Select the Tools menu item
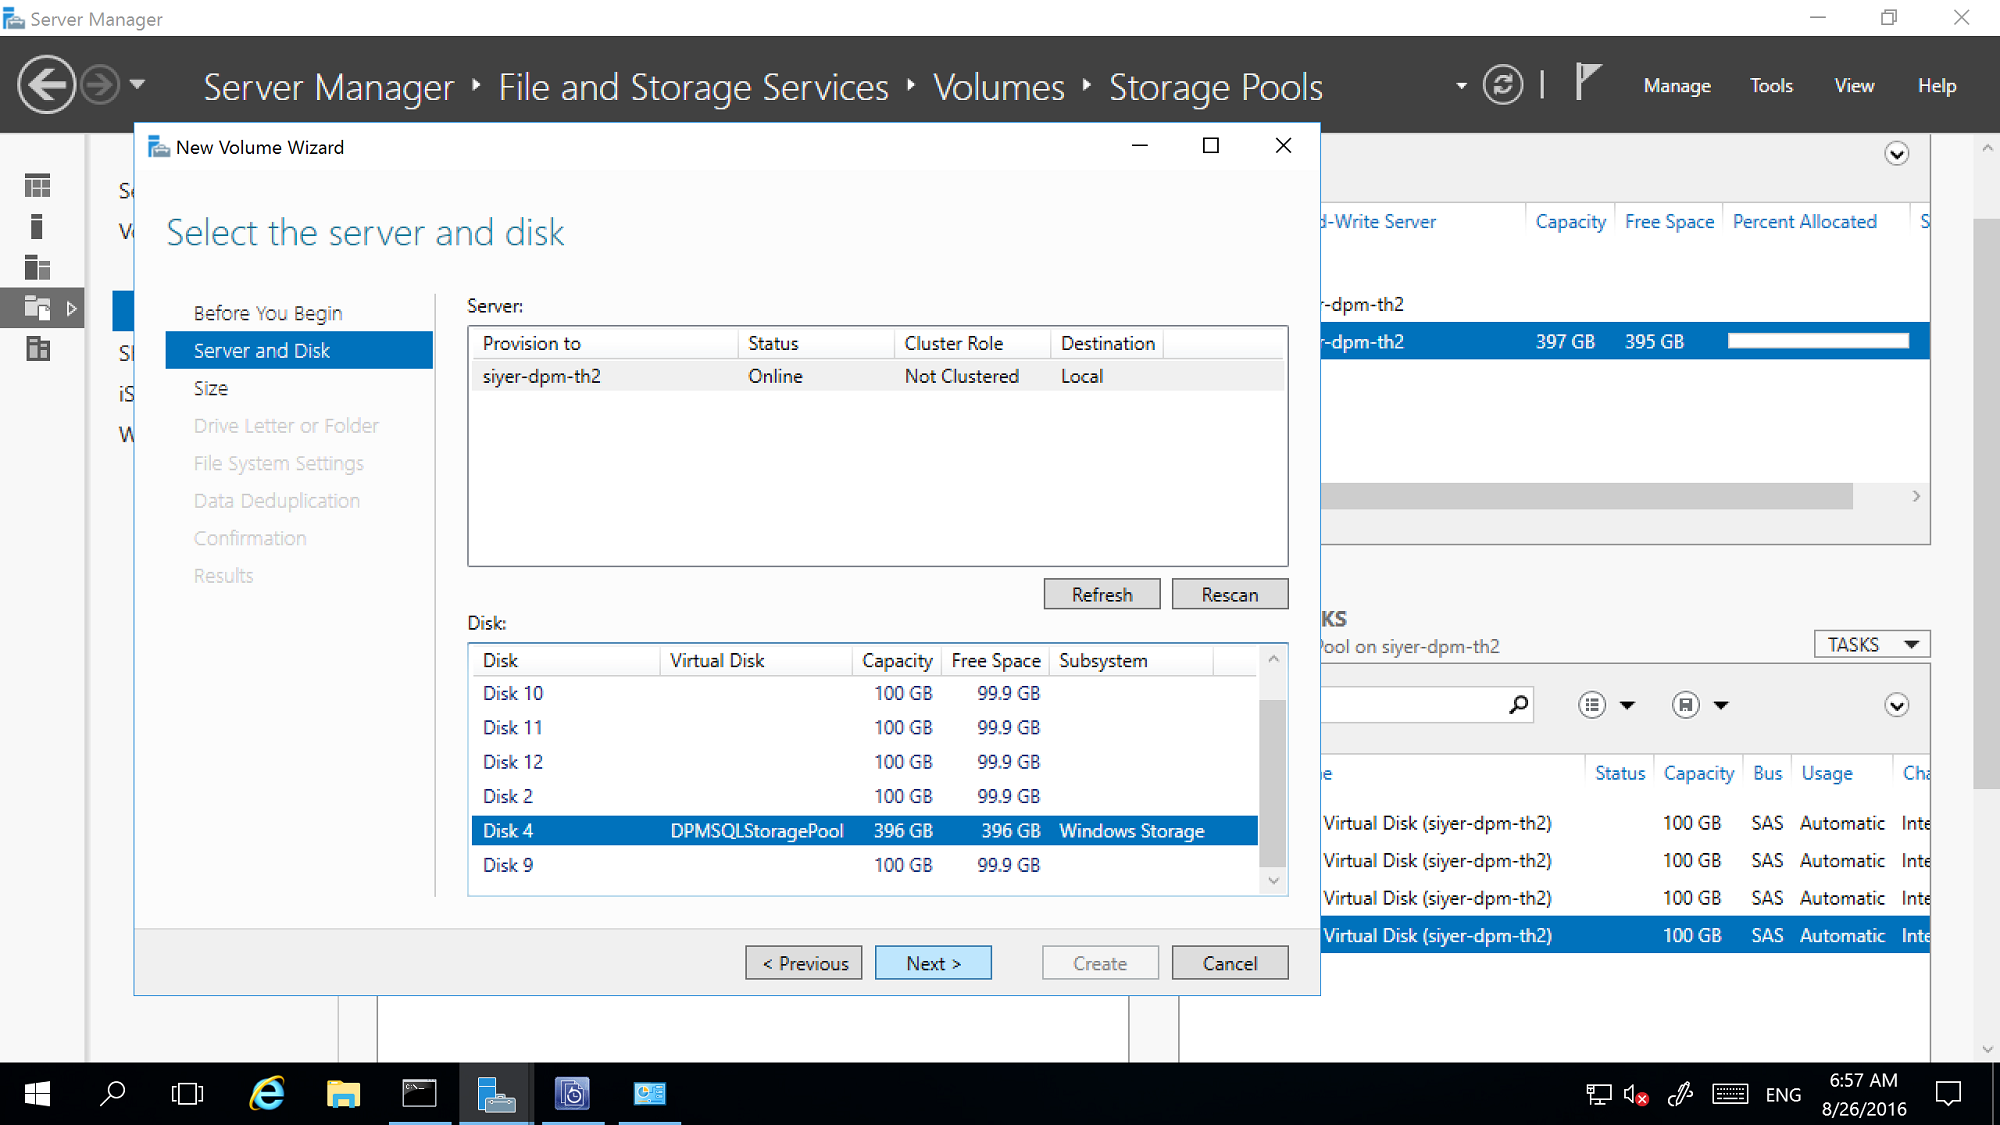 pos(1773,85)
